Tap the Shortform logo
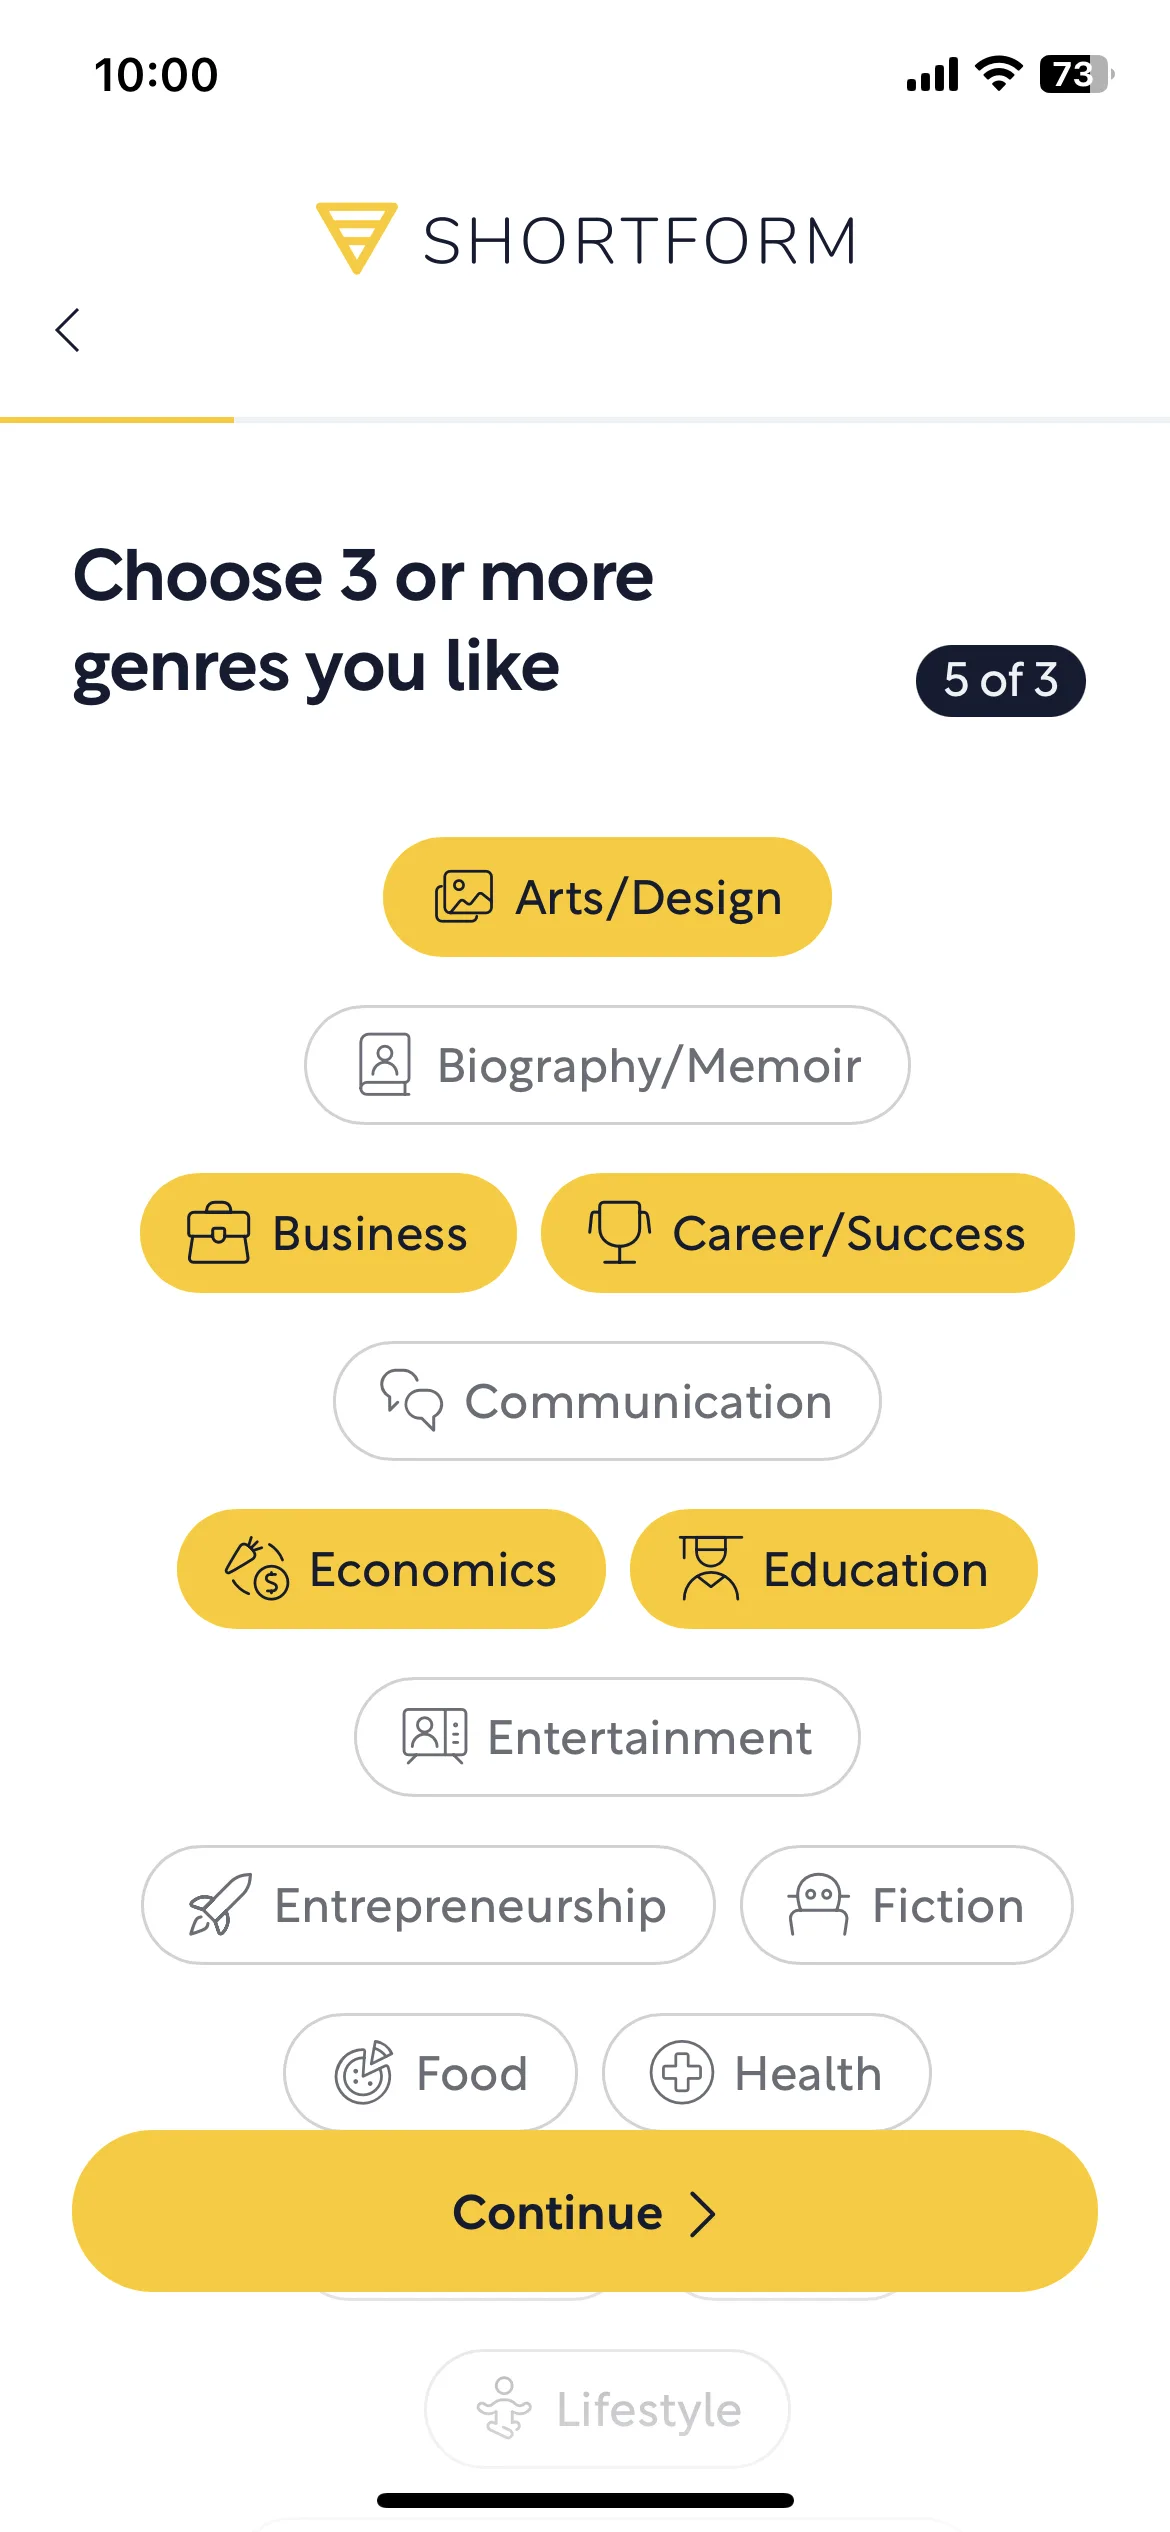Viewport: 1170px width, 2532px height. (587, 239)
